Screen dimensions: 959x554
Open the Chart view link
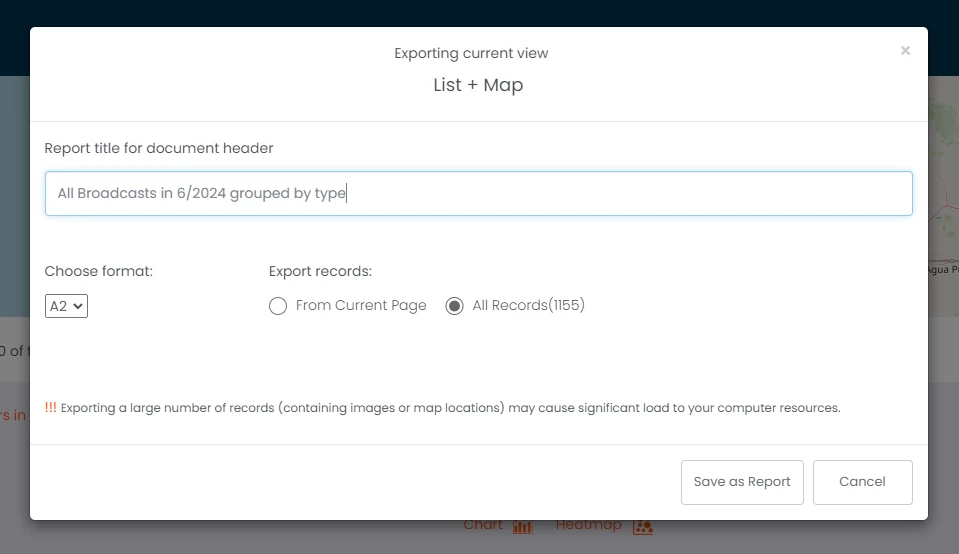pos(483,526)
